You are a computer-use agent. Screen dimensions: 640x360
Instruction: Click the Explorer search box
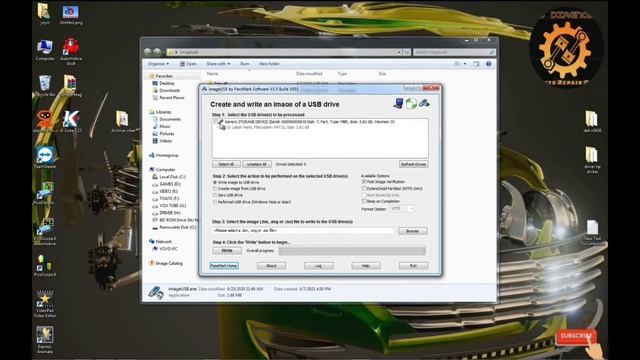pyautogui.click(x=454, y=52)
